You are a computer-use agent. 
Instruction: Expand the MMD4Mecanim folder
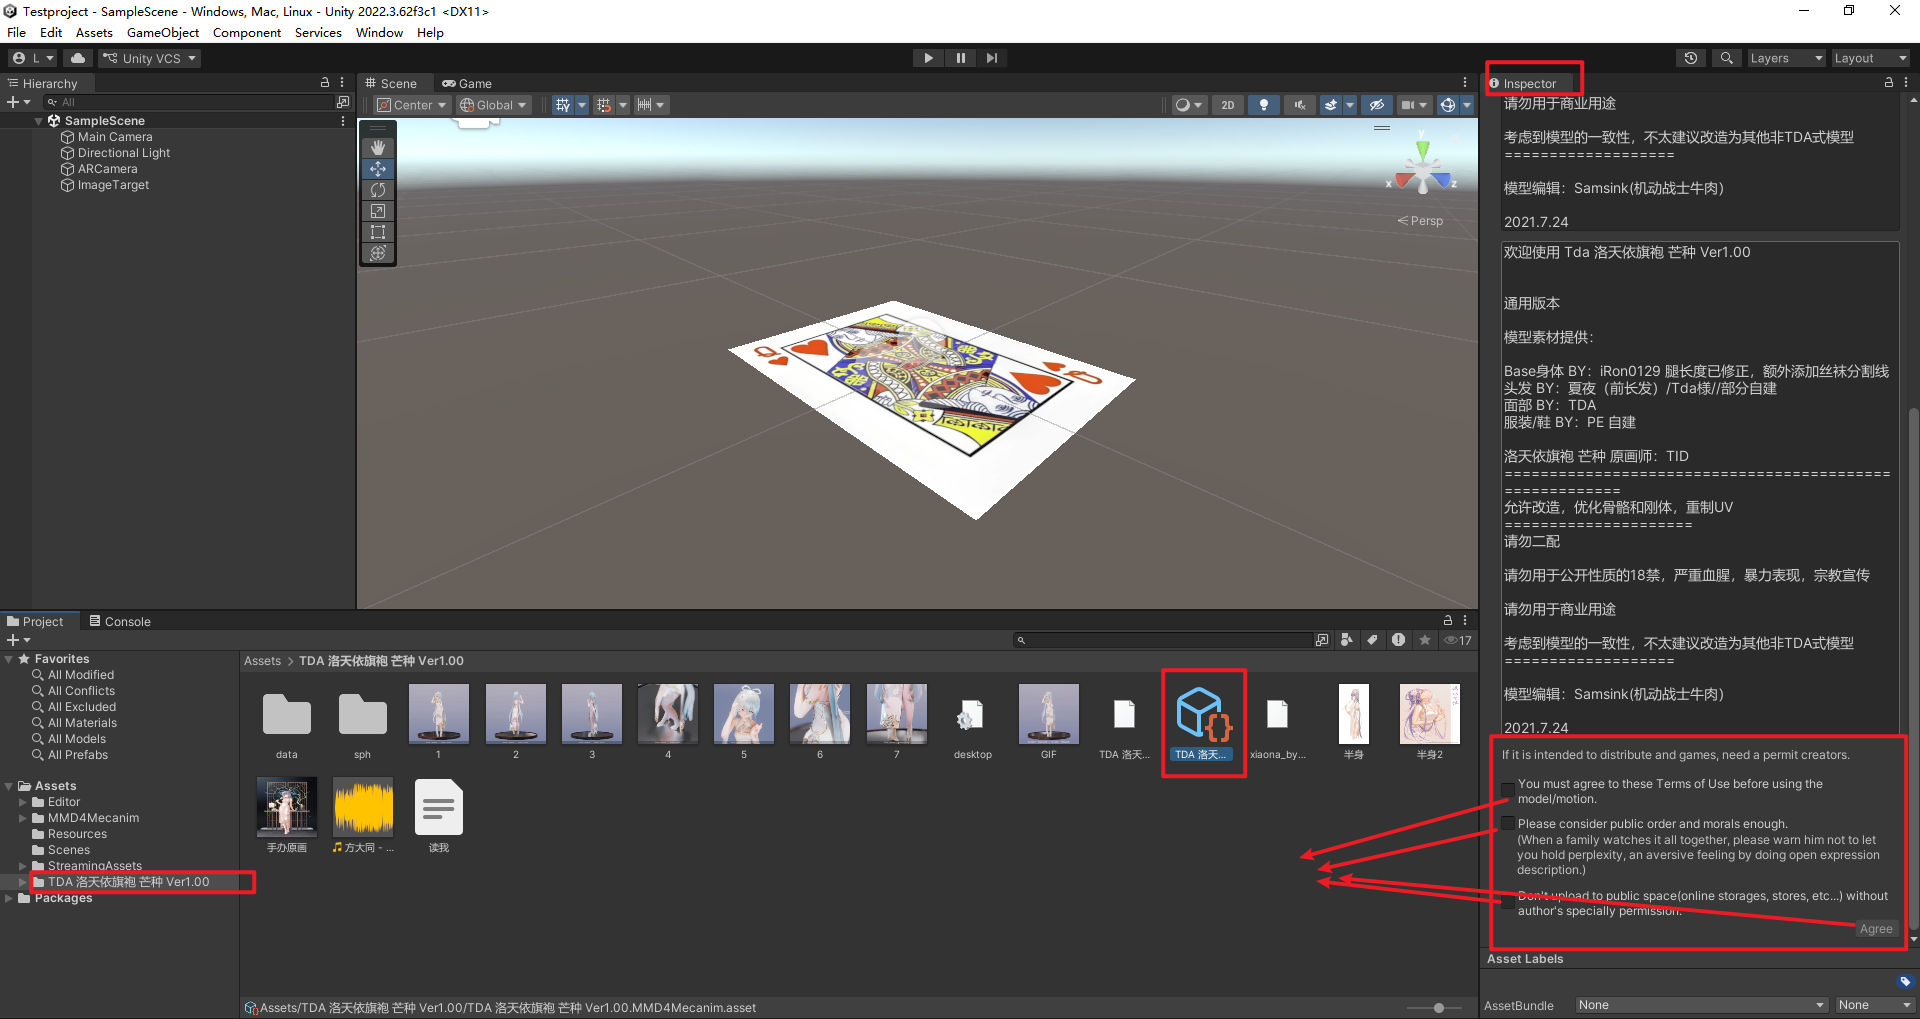[23, 818]
